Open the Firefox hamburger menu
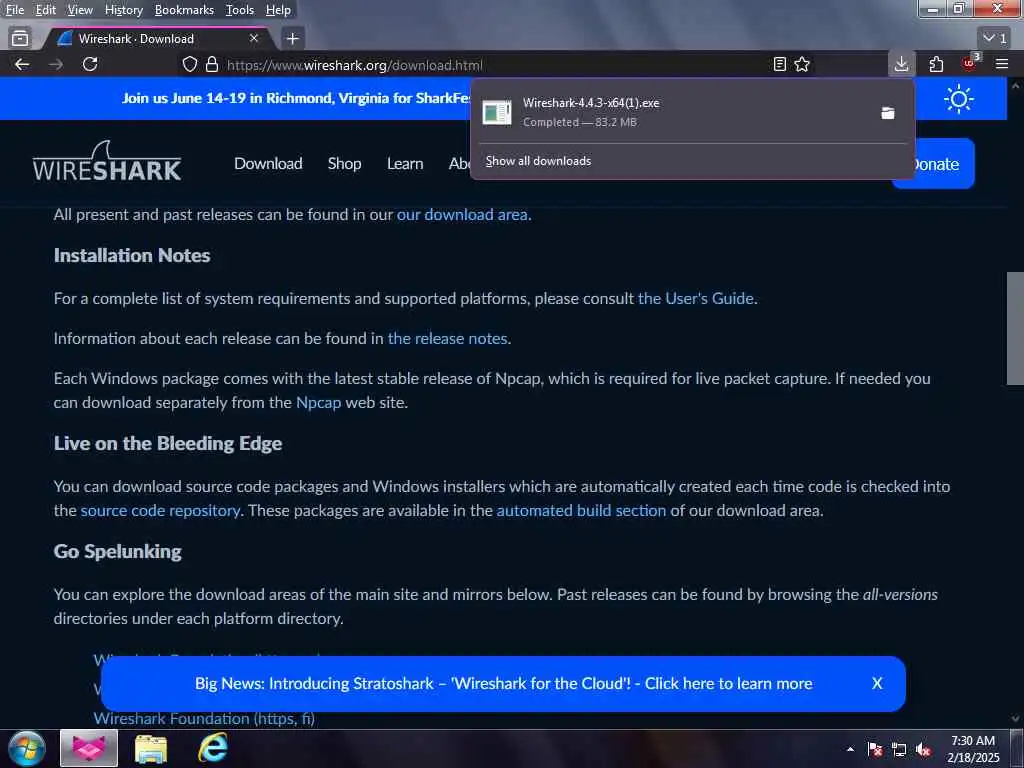Screen dimensions: 1024x768 pos(1002,64)
